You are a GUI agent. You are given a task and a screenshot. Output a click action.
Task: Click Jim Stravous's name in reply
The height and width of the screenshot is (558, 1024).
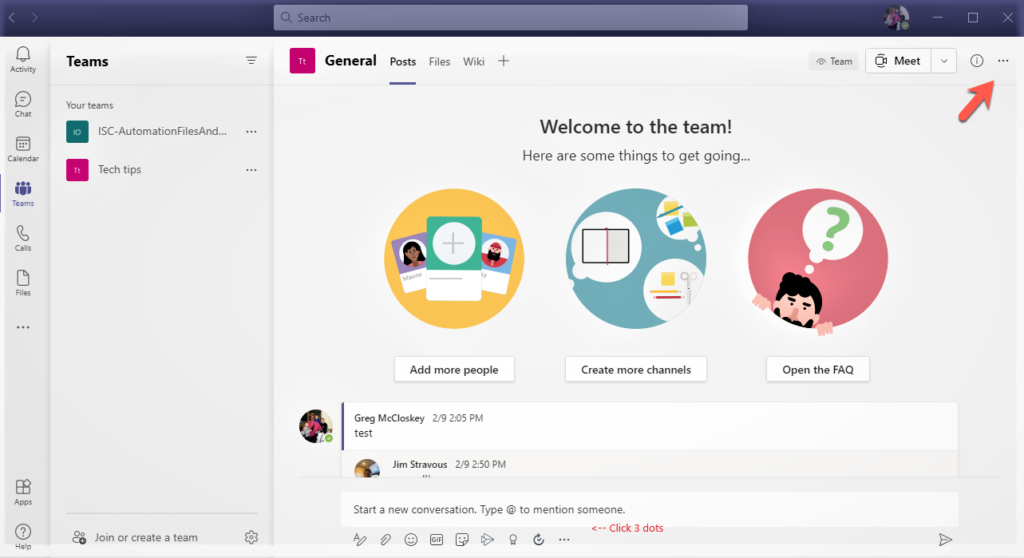click(420, 465)
